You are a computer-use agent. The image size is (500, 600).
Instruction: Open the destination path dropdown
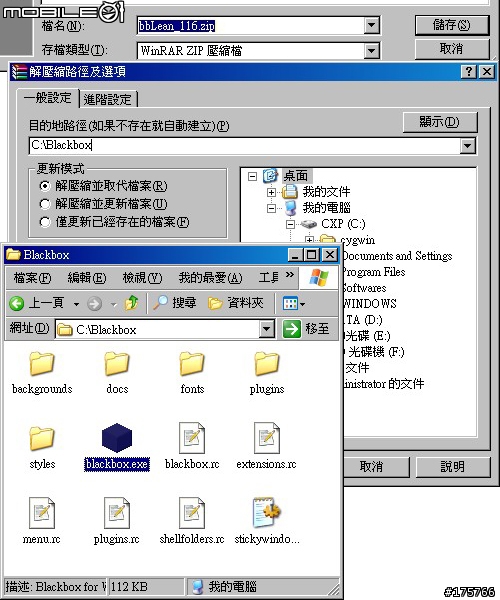pos(467,145)
